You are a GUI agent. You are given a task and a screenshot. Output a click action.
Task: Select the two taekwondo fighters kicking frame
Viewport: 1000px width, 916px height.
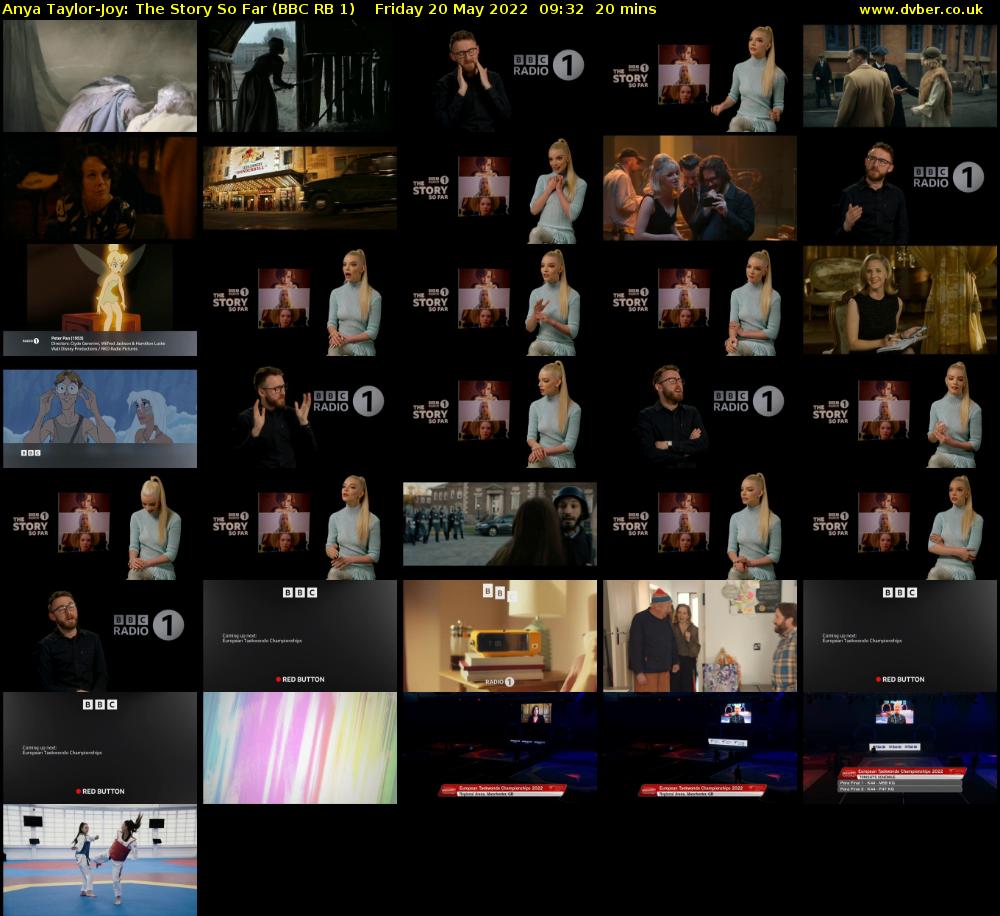[x=100, y=860]
